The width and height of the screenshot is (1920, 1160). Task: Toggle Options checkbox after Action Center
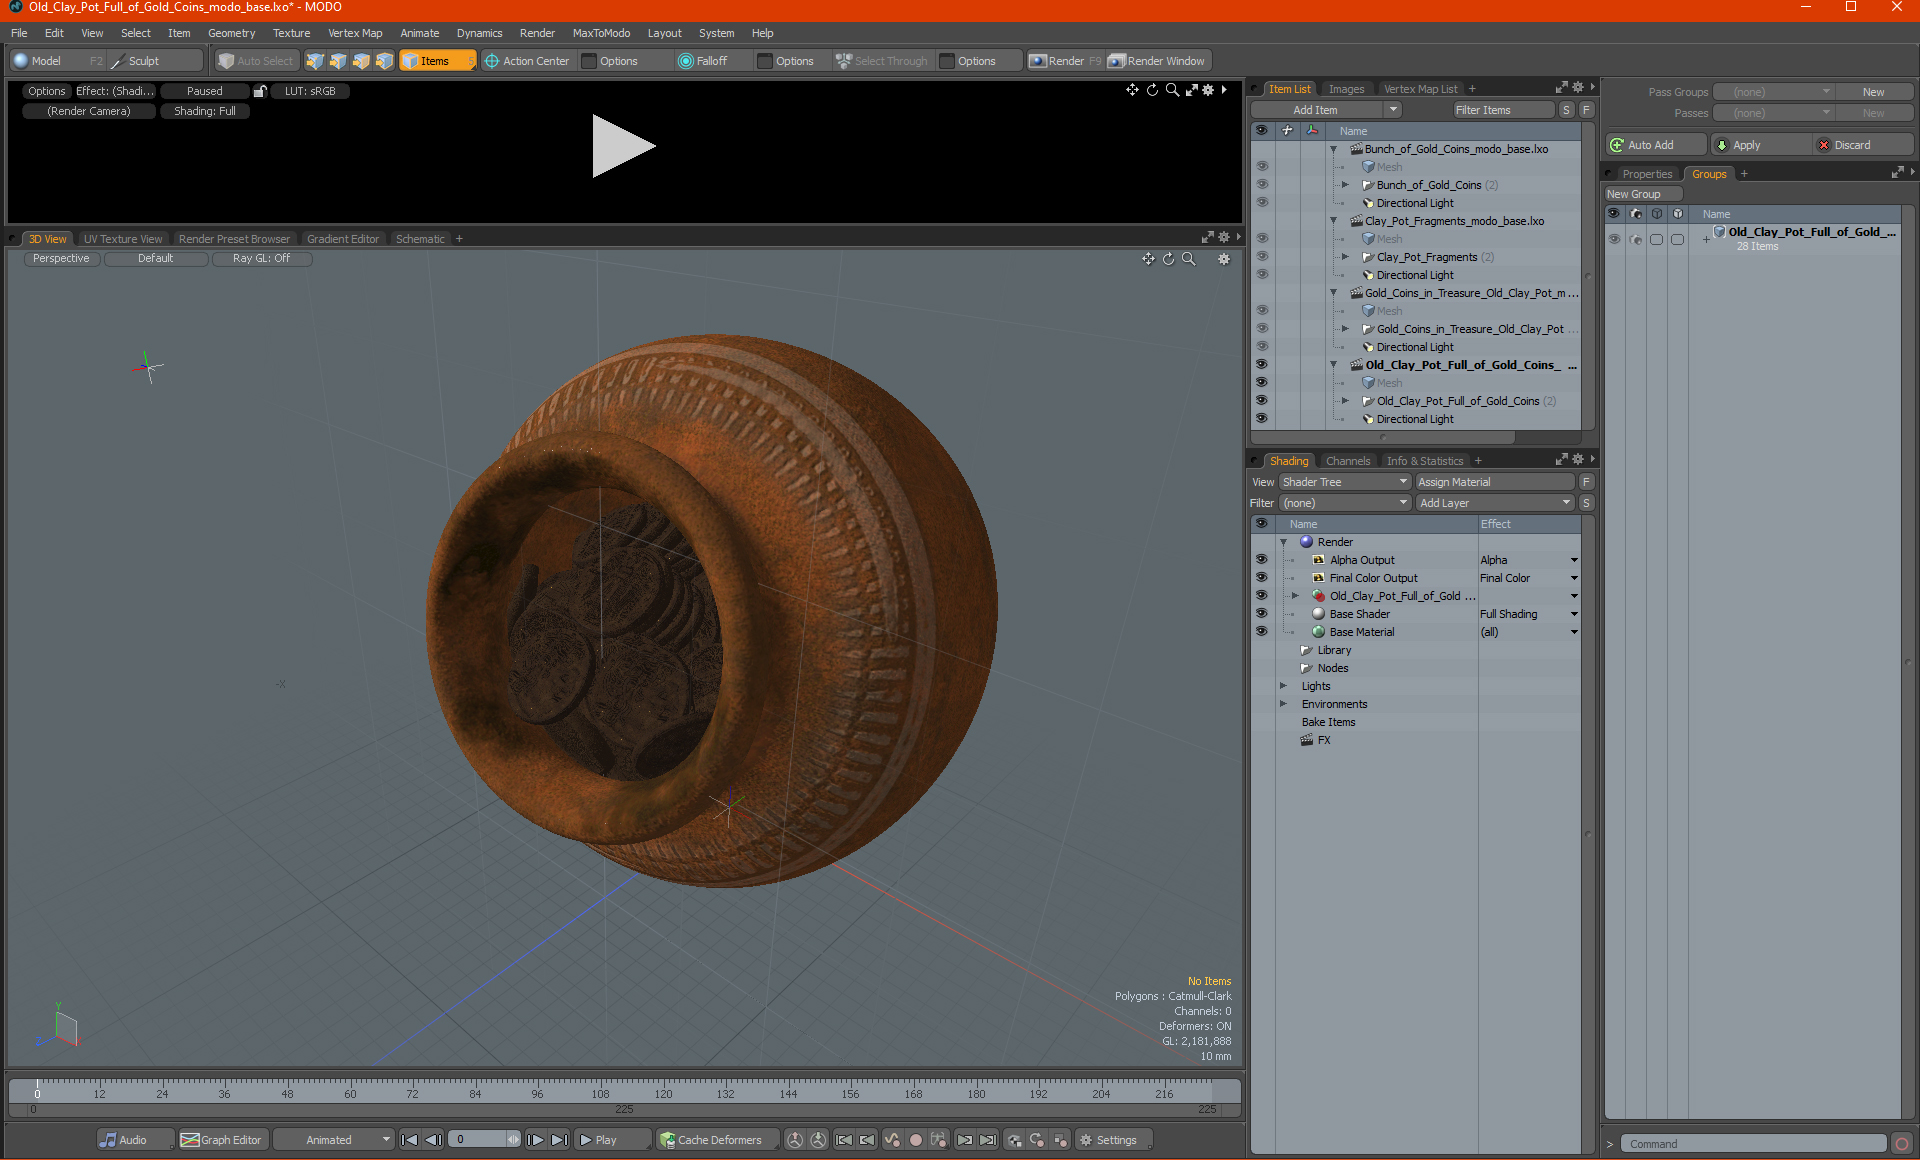tap(589, 61)
